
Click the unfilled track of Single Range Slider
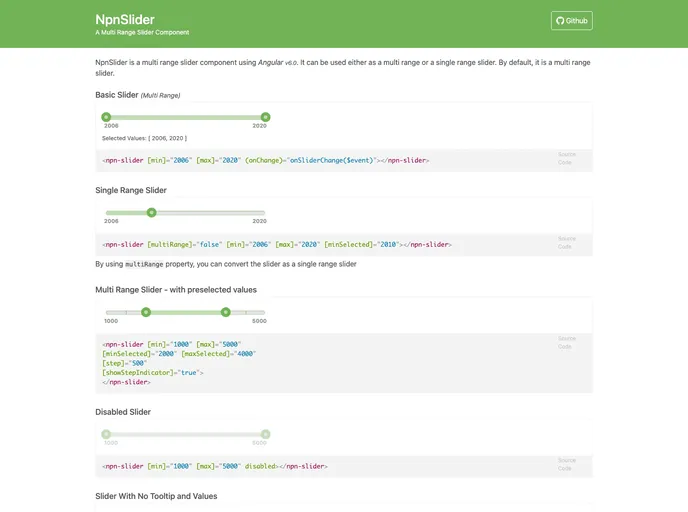tap(211, 213)
